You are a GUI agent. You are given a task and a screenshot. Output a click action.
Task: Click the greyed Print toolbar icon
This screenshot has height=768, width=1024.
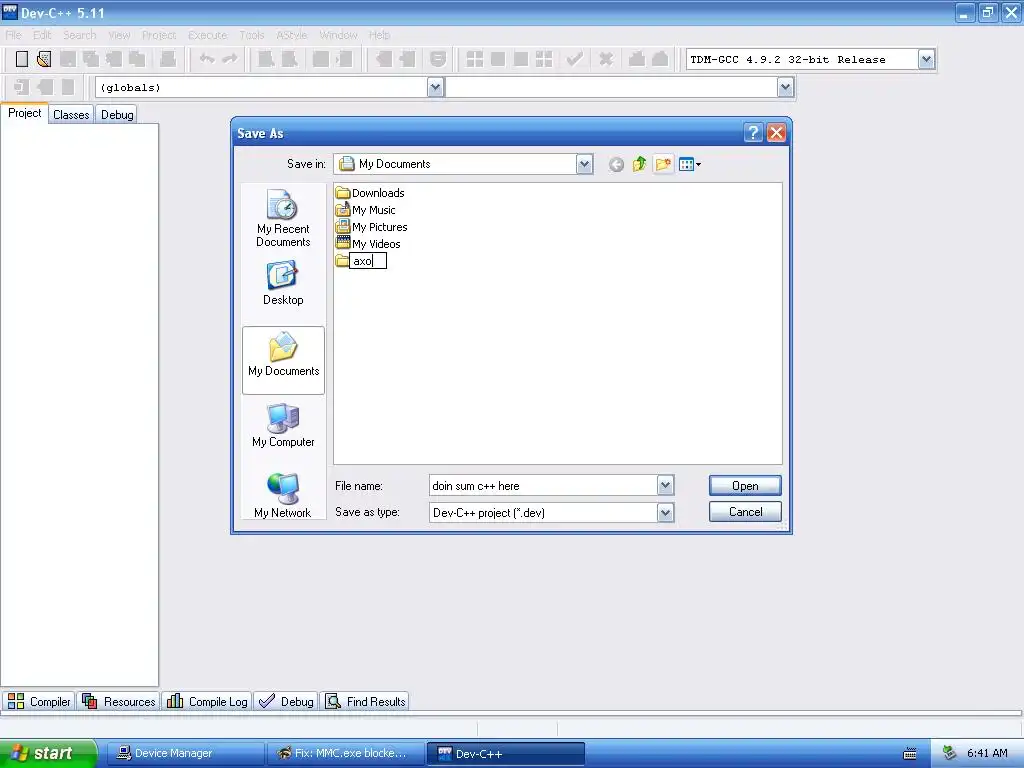168,59
